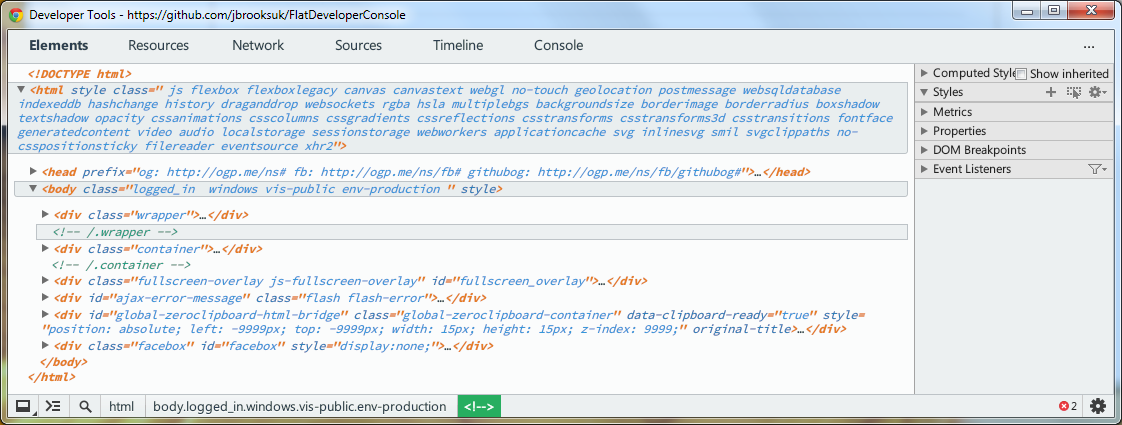Viewport: 1122px width, 425px height.
Task: Click the dock-to-window icon in bottom bar
Action: tap(23, 406)
